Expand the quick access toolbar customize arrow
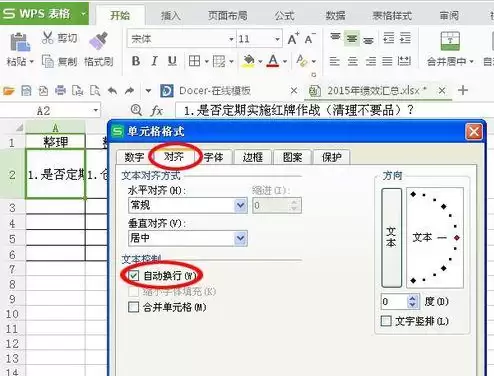This screenshot has width=494, height=376. (x=148, y=91)
